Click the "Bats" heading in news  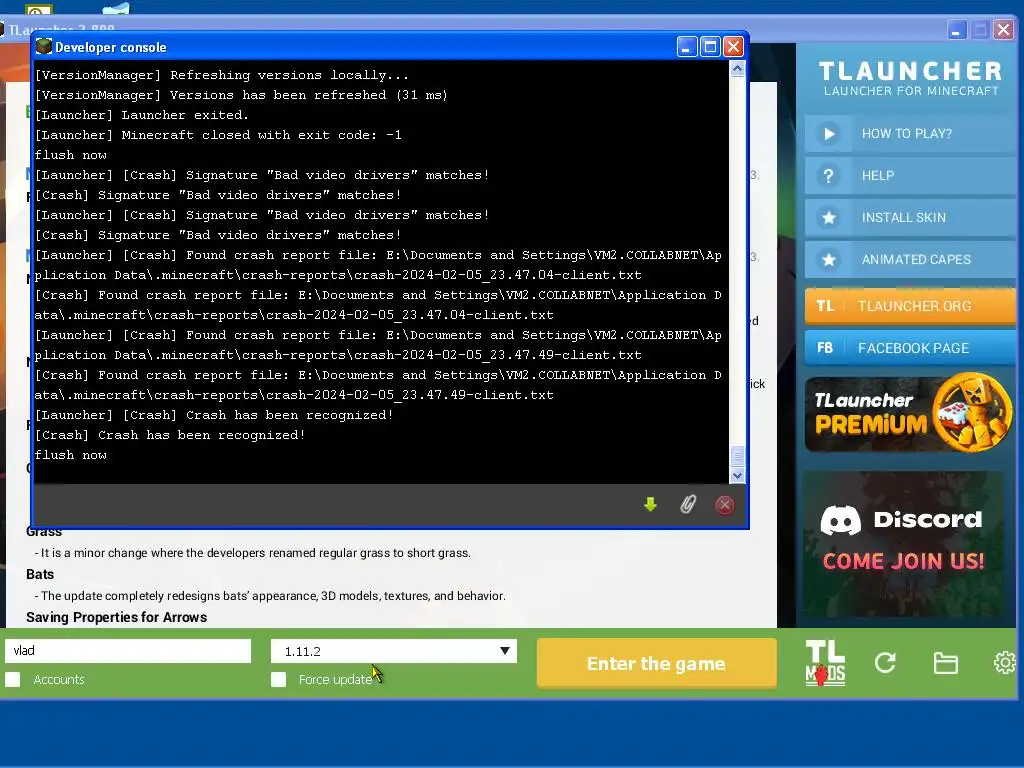pyautogui.click(x=40, y=575)
